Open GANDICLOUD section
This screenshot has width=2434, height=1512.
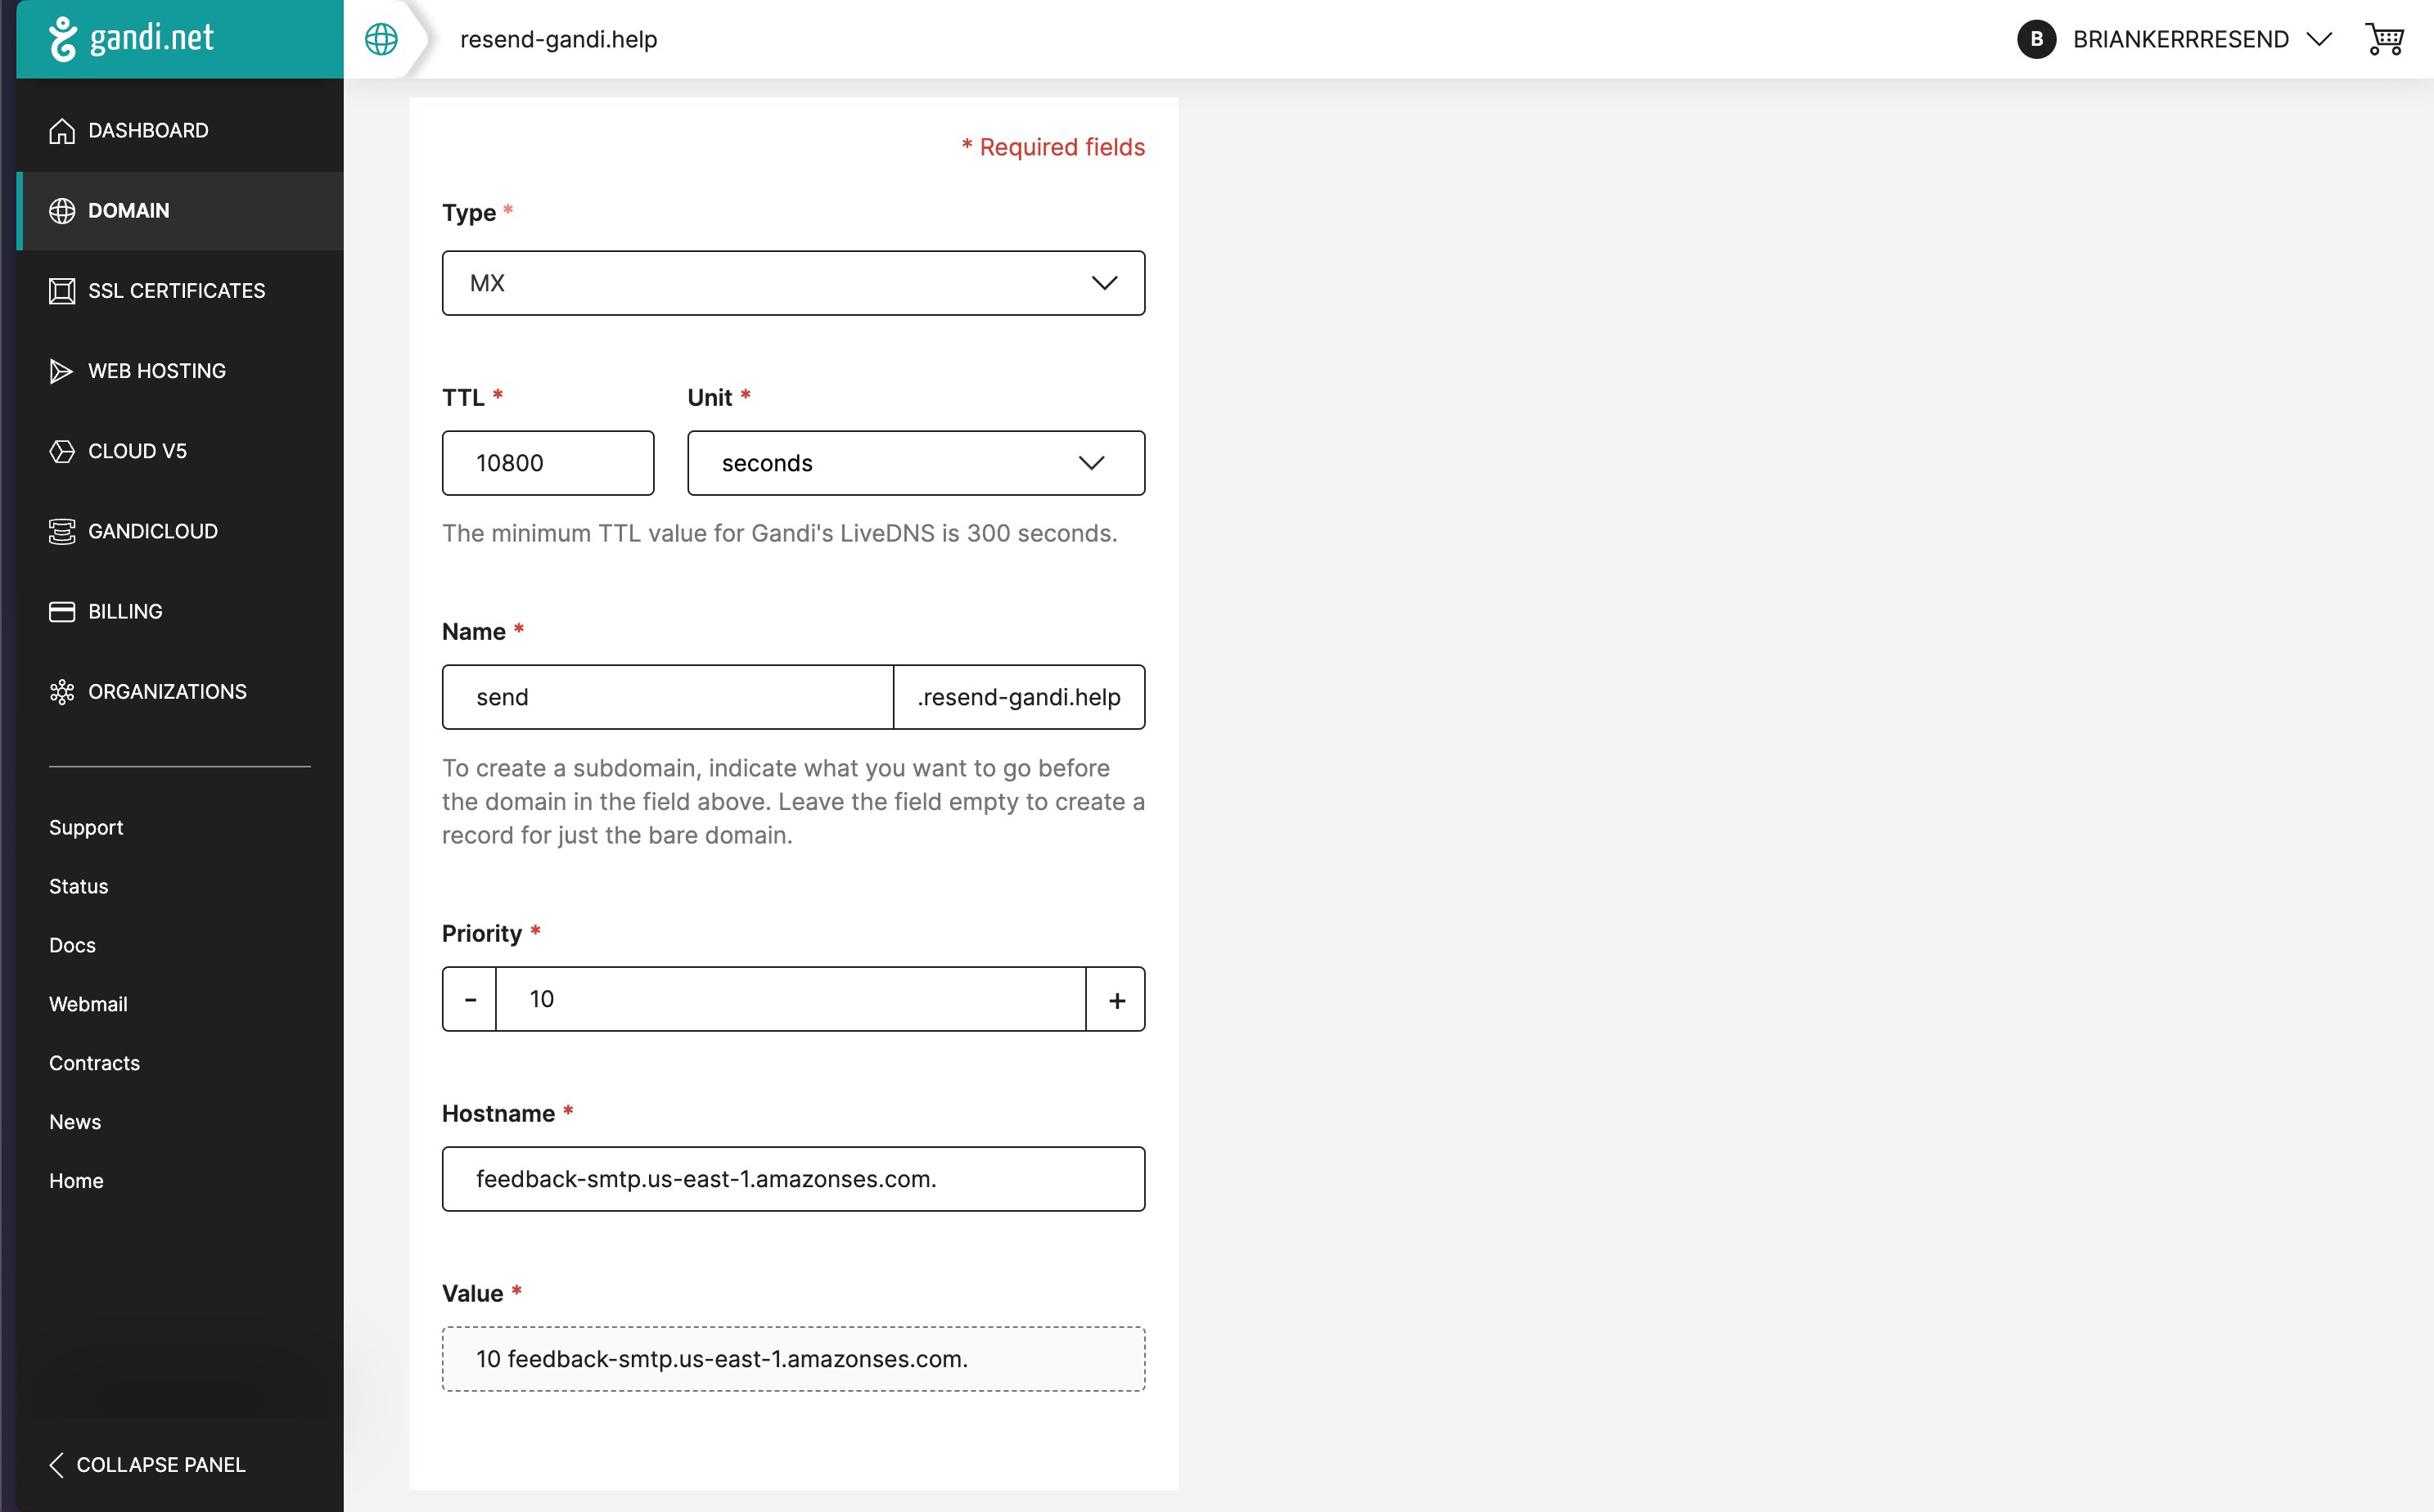[180, 531]
